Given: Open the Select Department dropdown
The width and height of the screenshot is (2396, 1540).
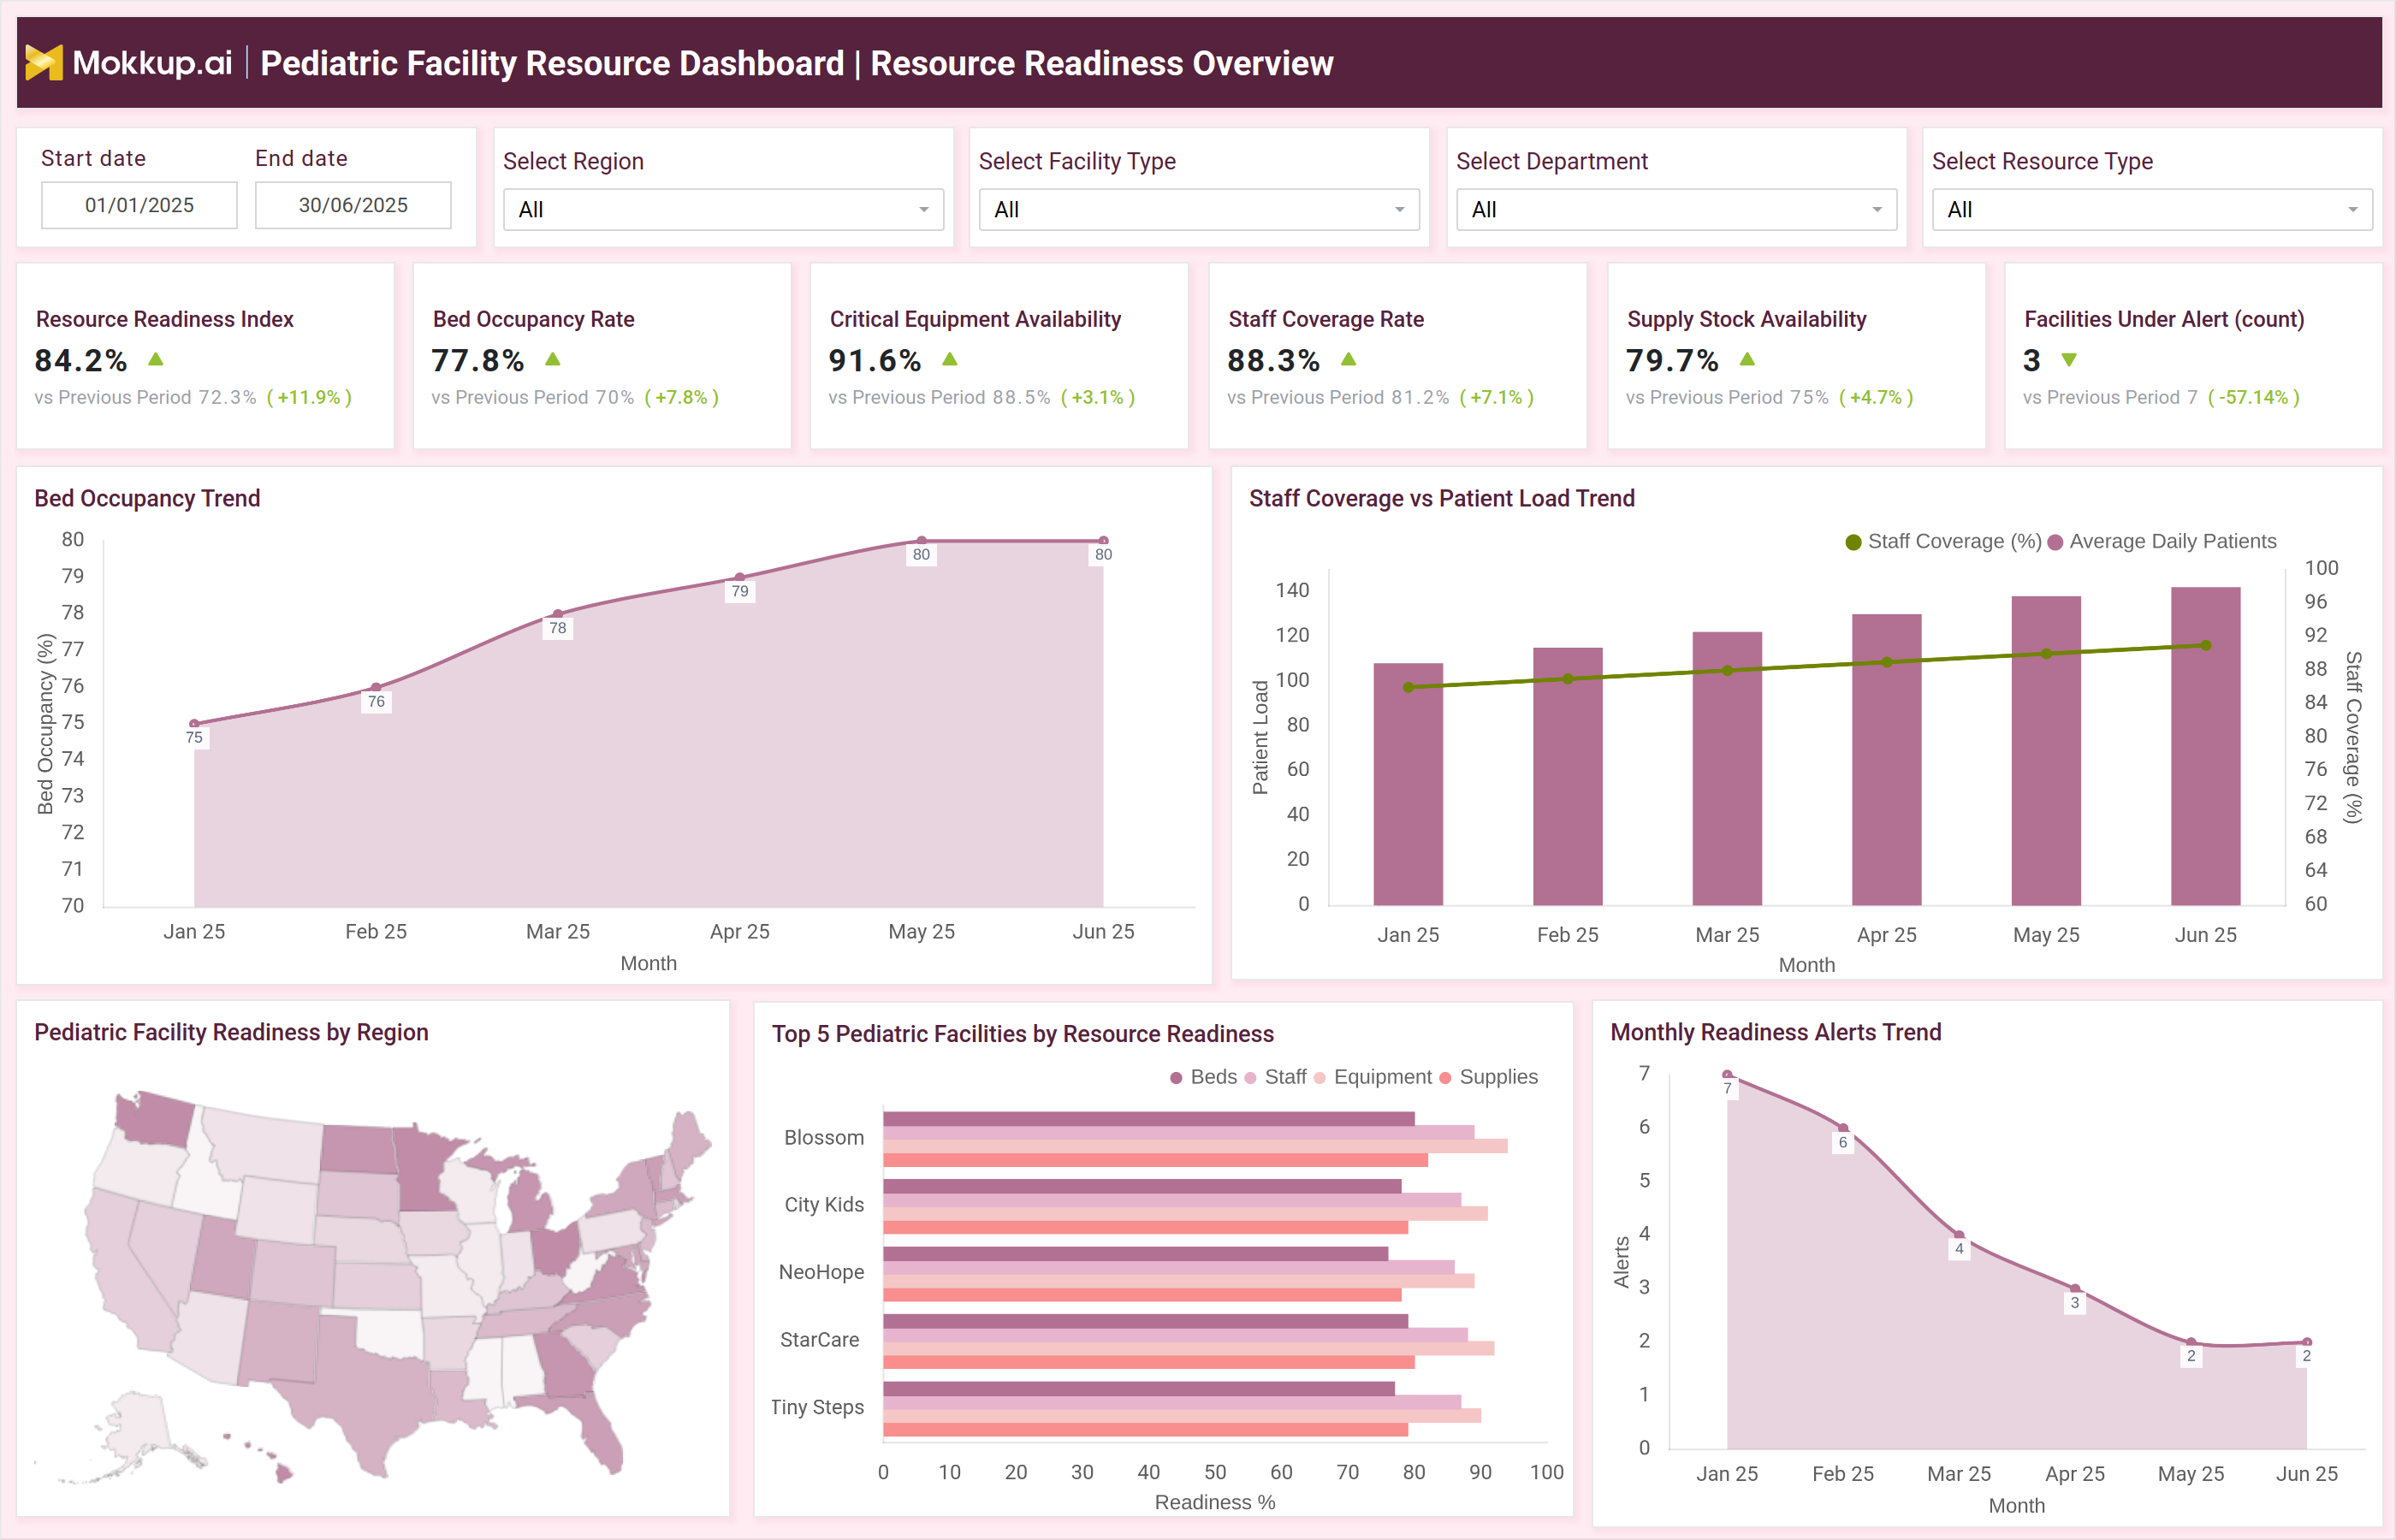Looking at the screenshot, I should pos(1676,210).
